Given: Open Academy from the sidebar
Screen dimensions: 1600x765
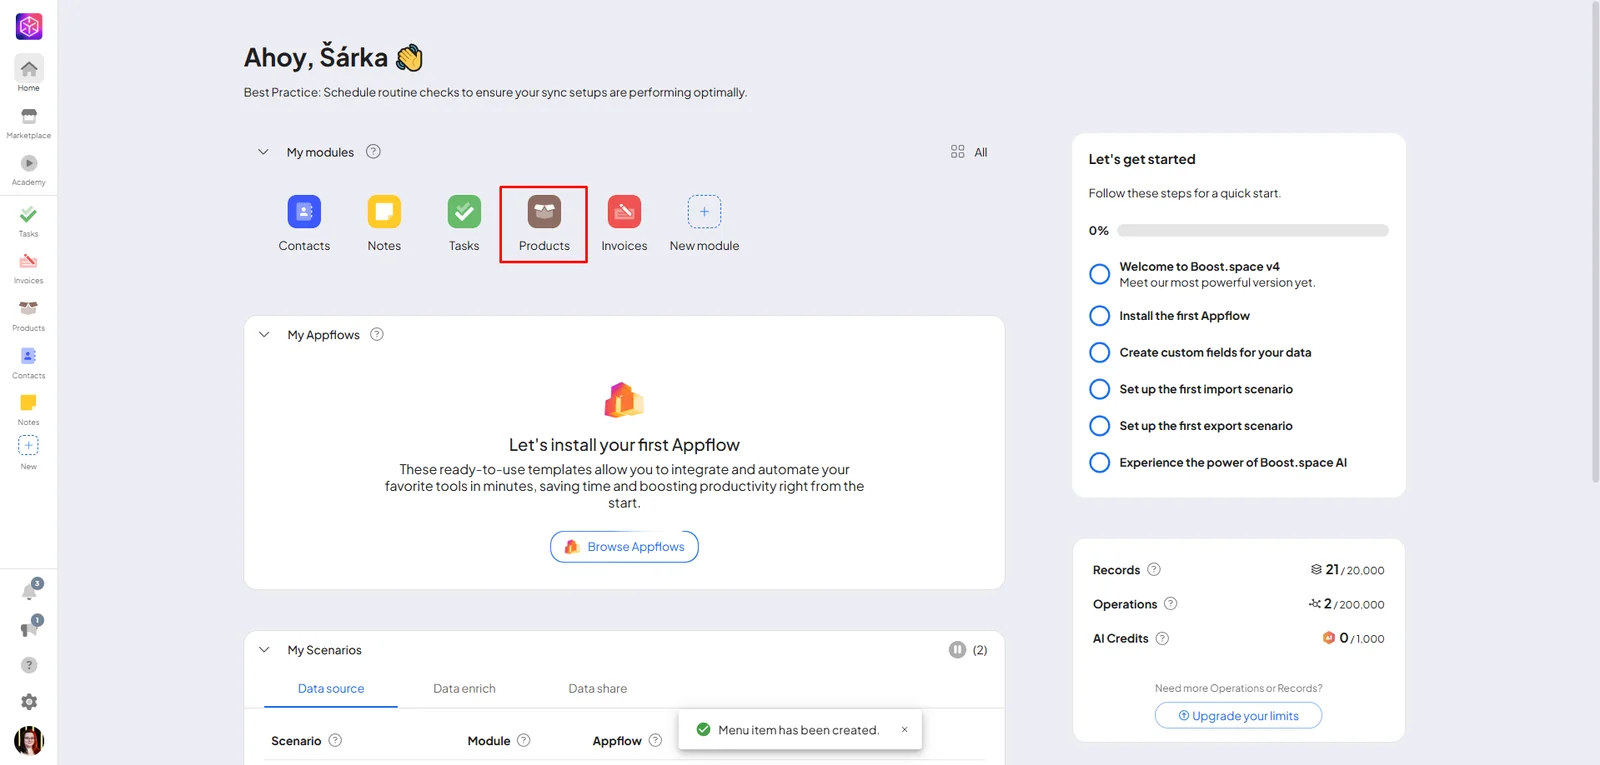Looking at the screenshot, I should click(29, 170).
